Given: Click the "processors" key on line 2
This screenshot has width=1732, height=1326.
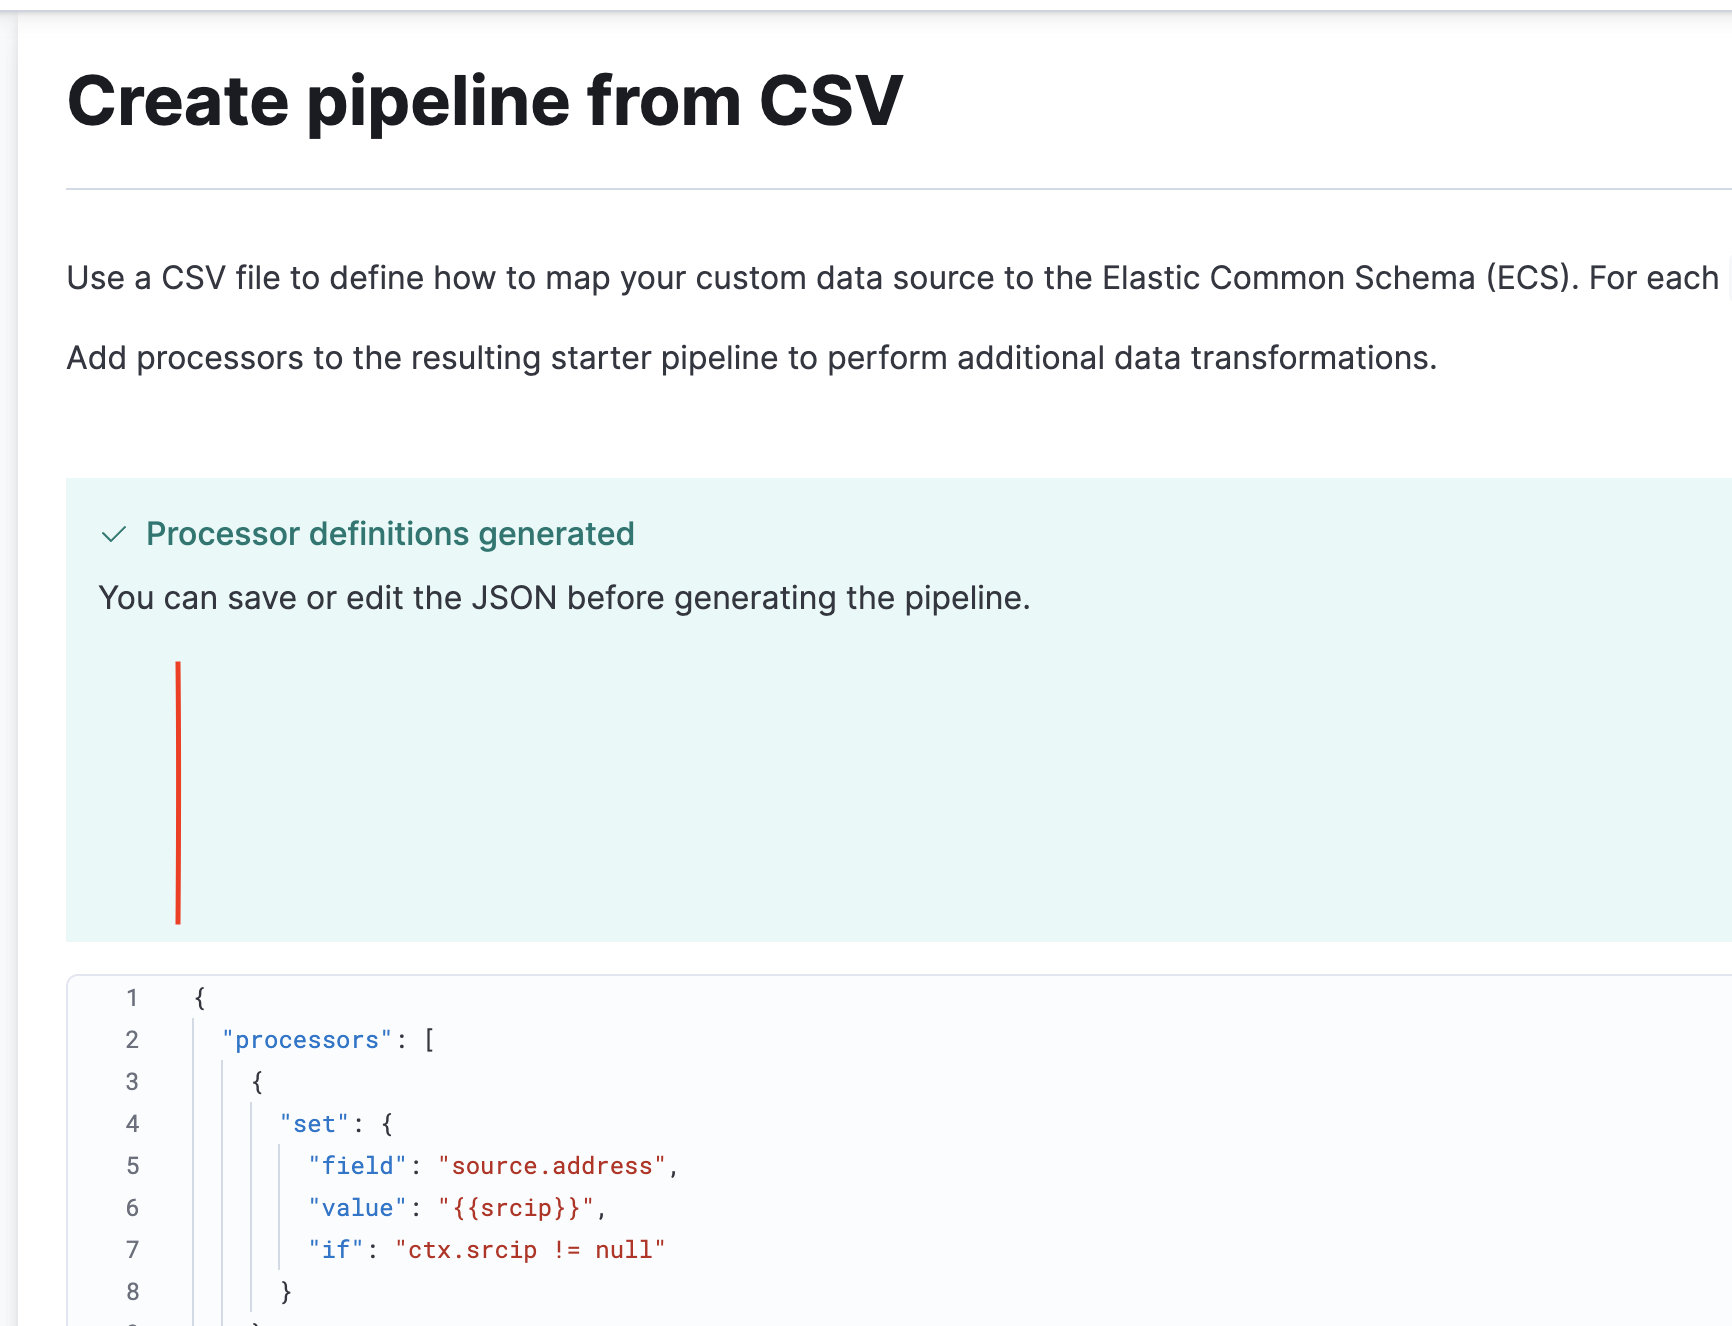Looking at the screenshot, I should 307,1040.
